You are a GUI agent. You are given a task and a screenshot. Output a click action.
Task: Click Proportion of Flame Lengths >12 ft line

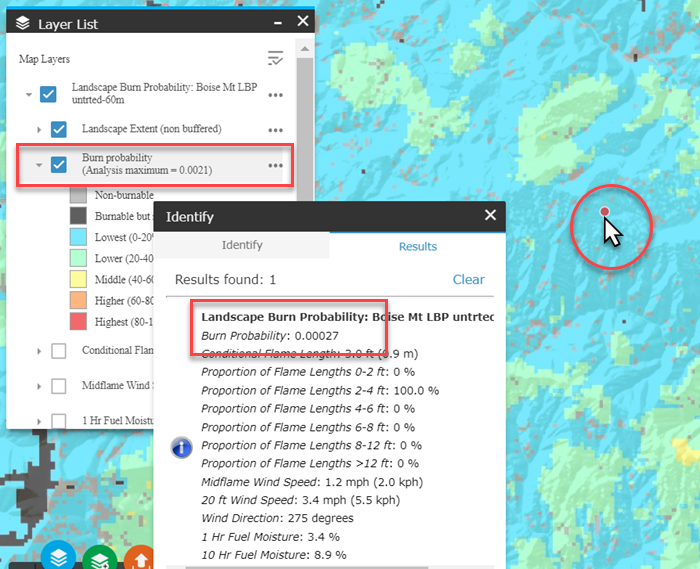[310, 463]
